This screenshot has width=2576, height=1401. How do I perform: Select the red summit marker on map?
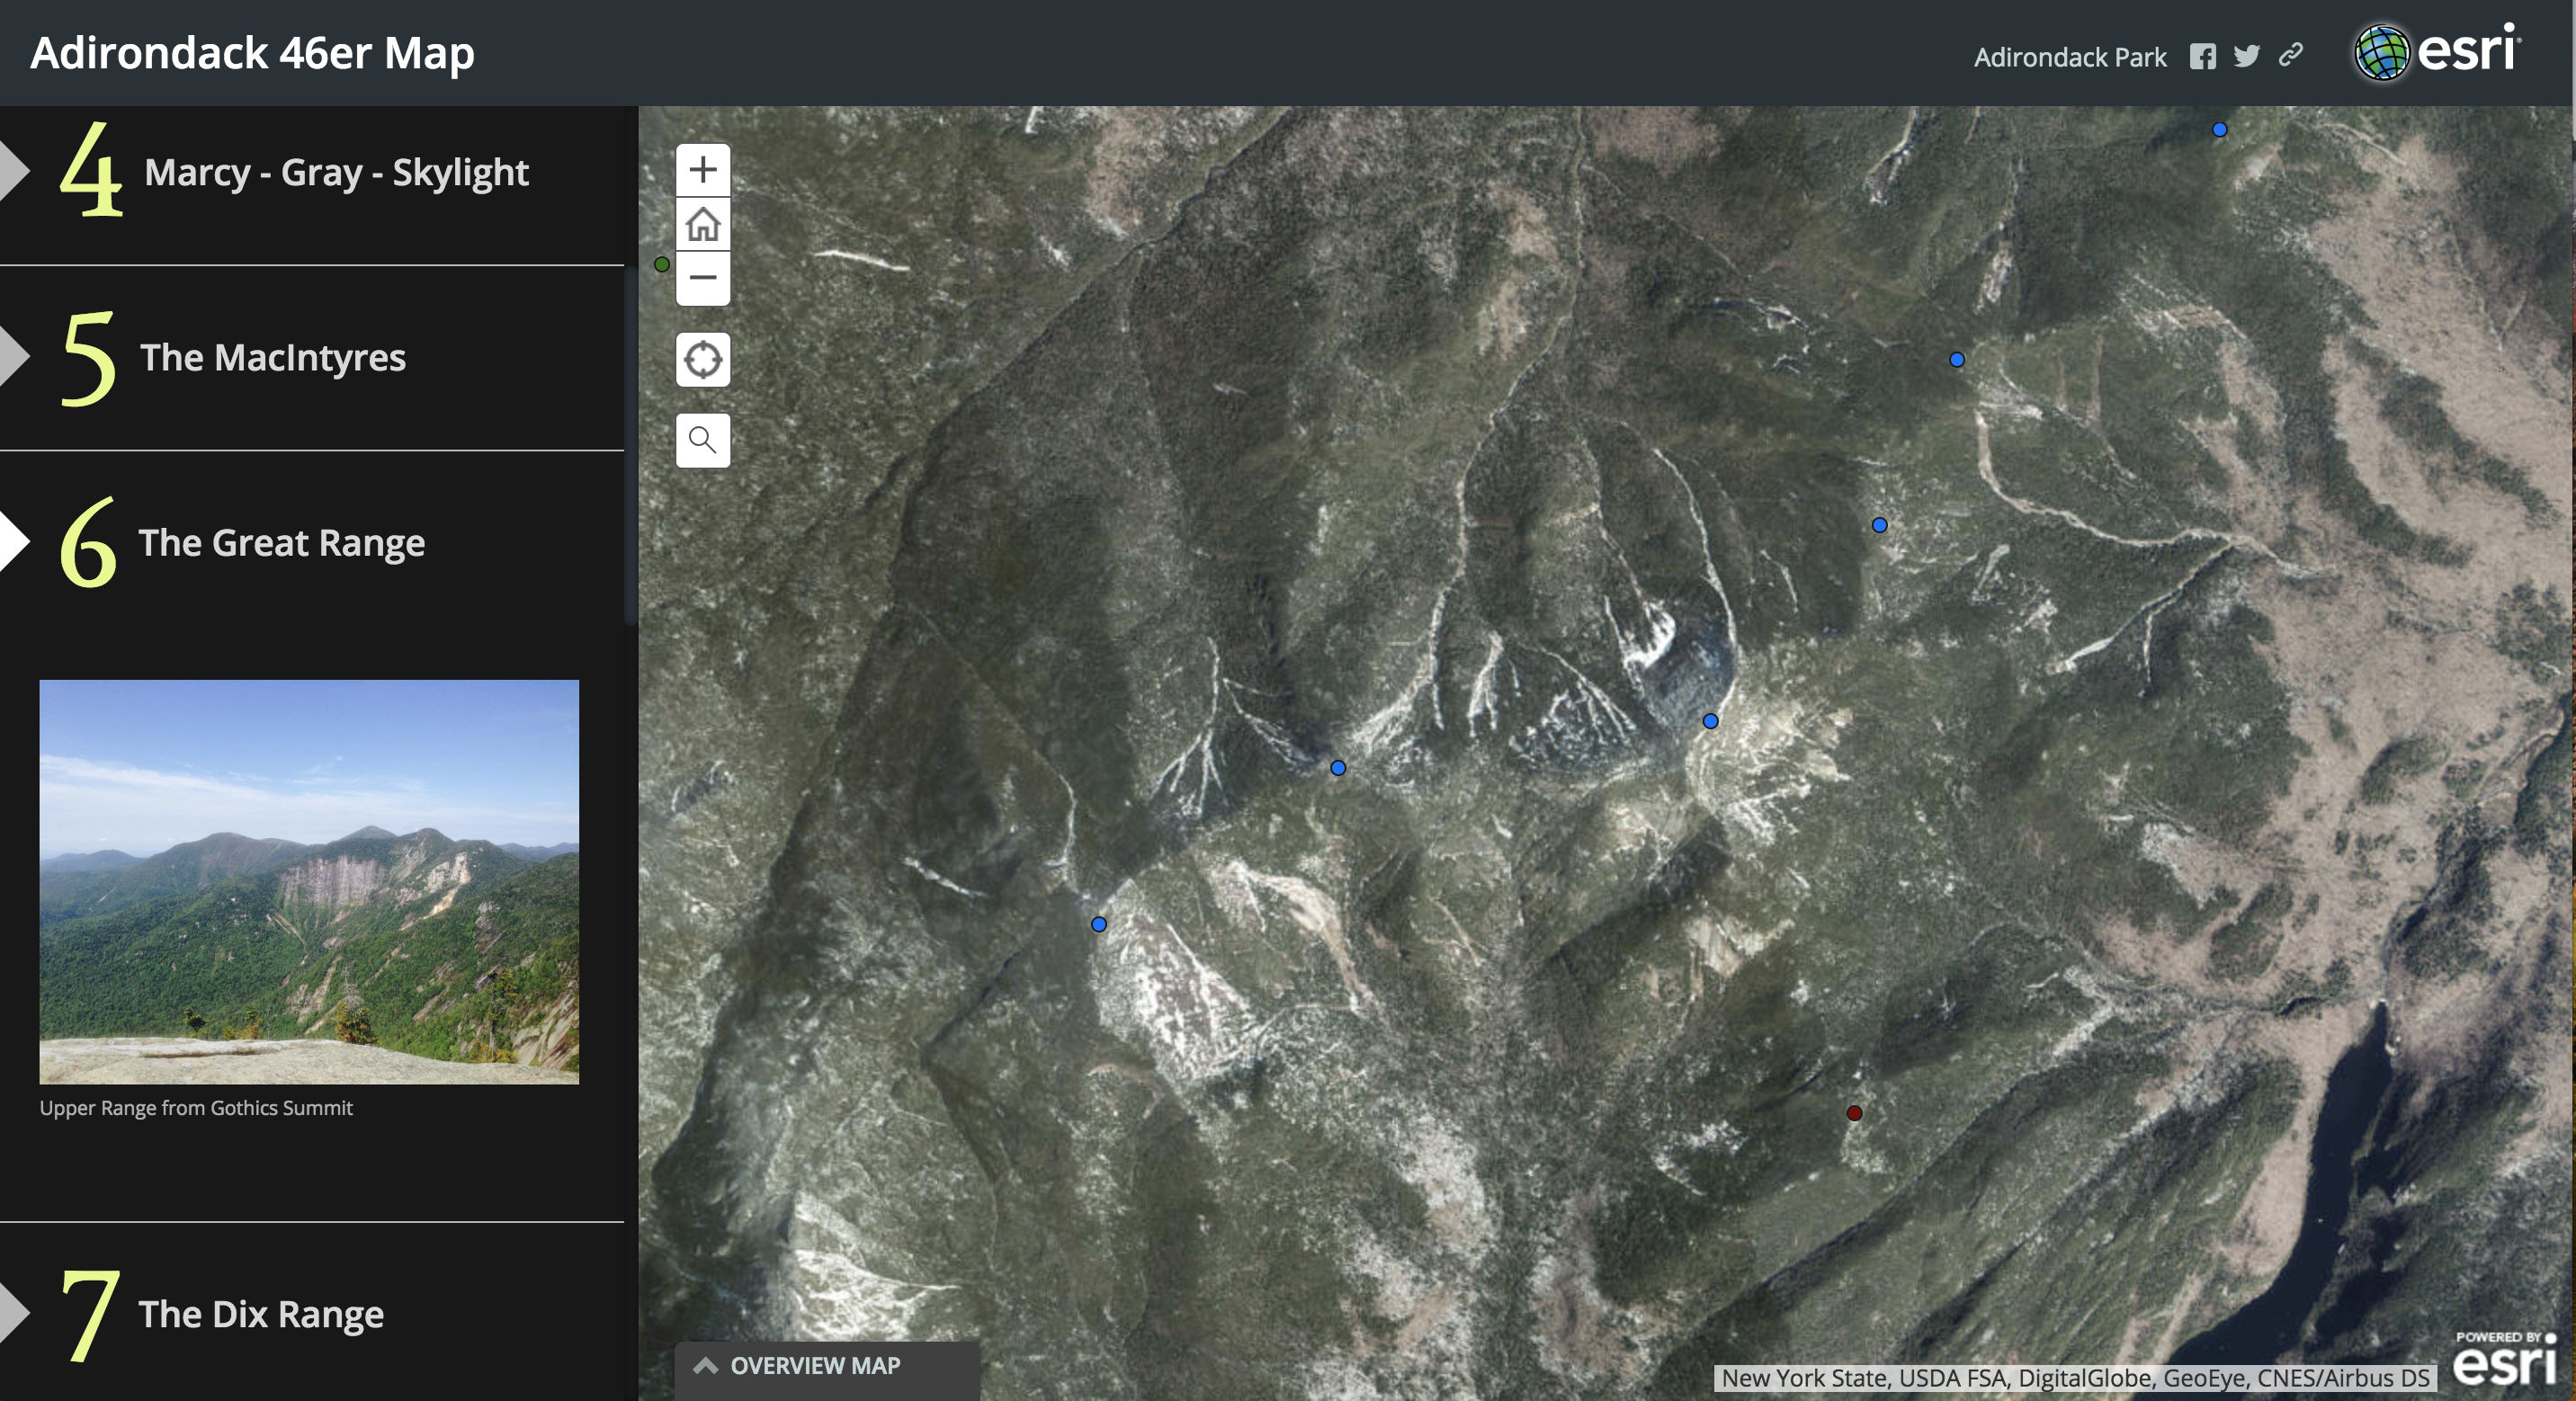point(1854,1113)
